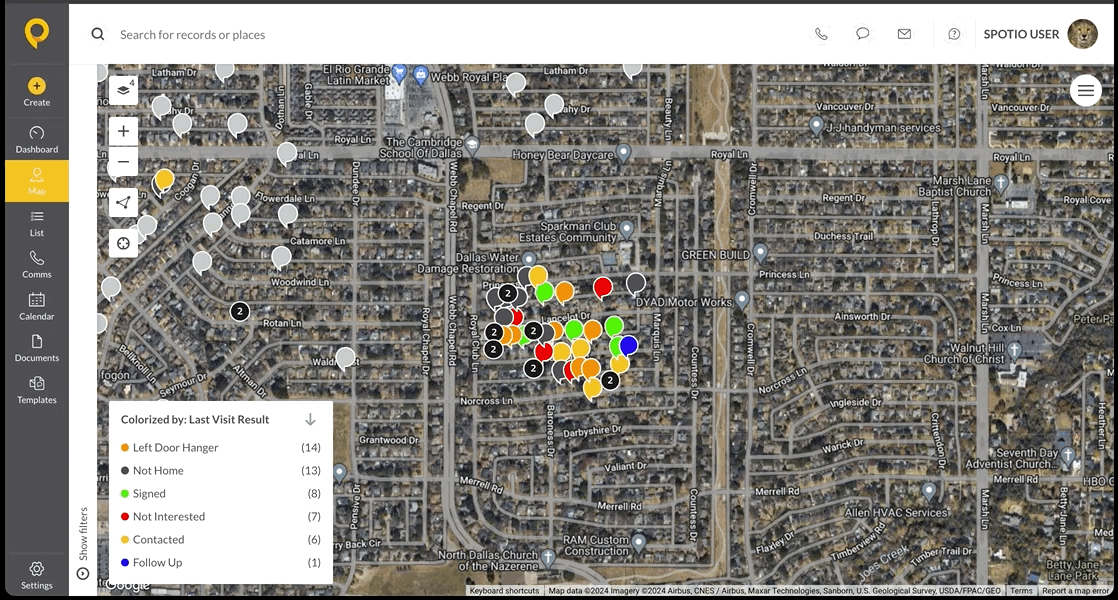Select the Map sidebar tab
The width and height of the screenshot is (1118, 600).
pos(36,181)
